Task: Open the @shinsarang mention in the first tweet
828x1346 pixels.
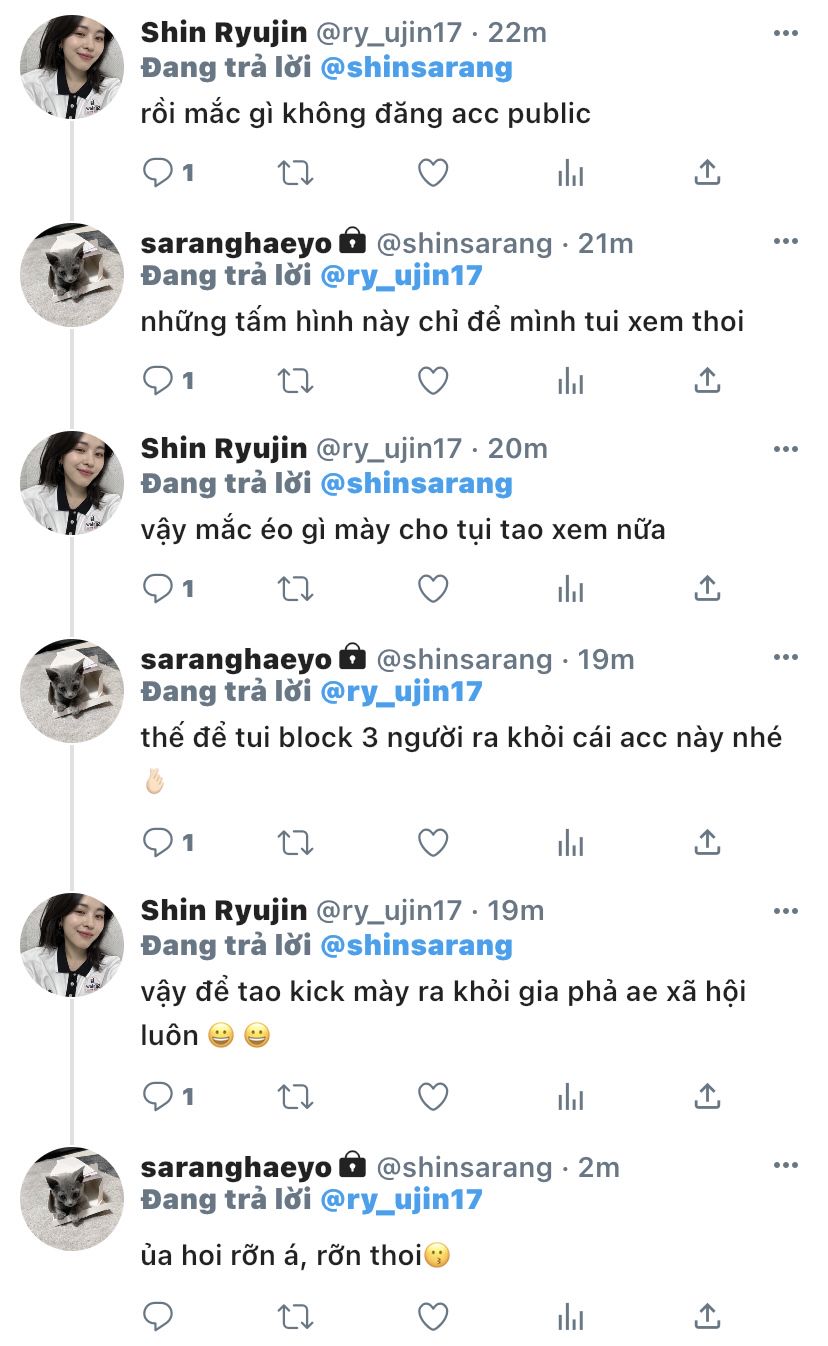Action: click(415, 68)
